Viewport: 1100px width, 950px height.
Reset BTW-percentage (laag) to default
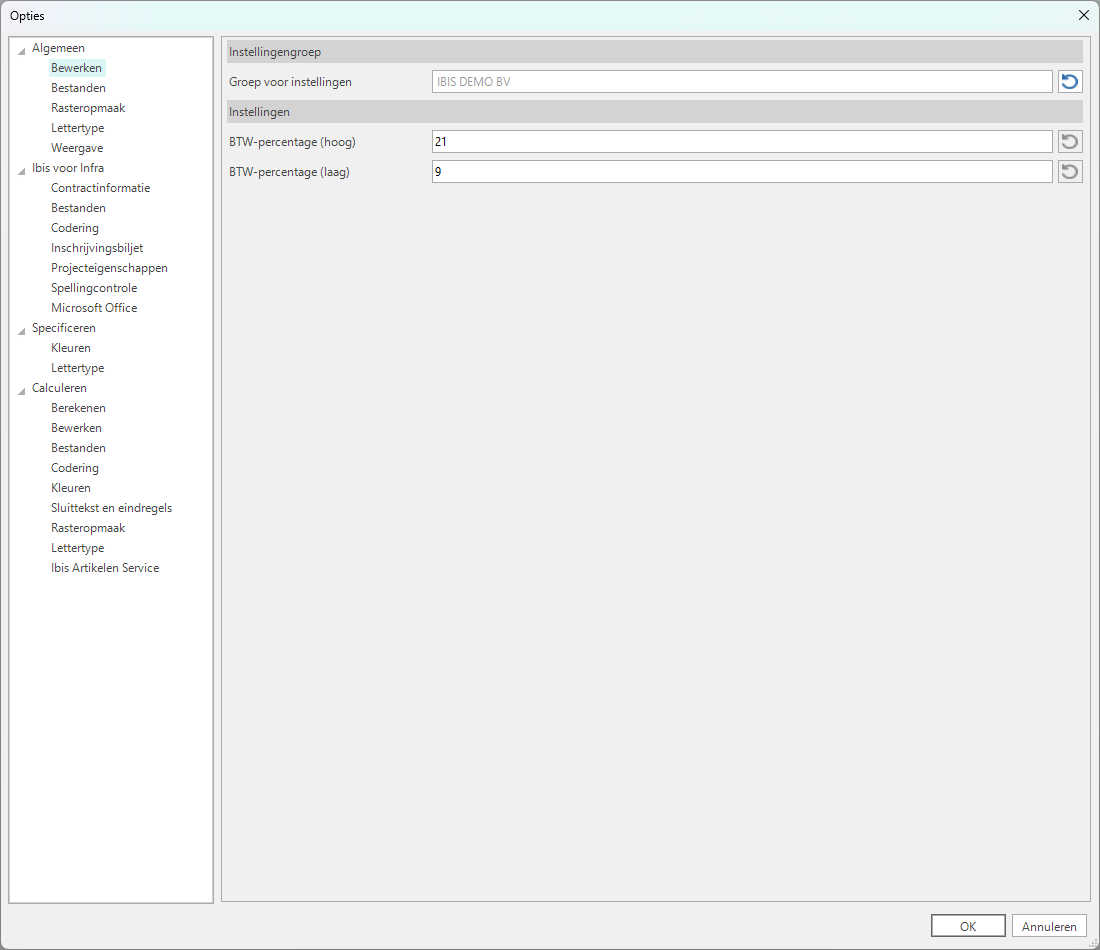[x=1070, y=172]
